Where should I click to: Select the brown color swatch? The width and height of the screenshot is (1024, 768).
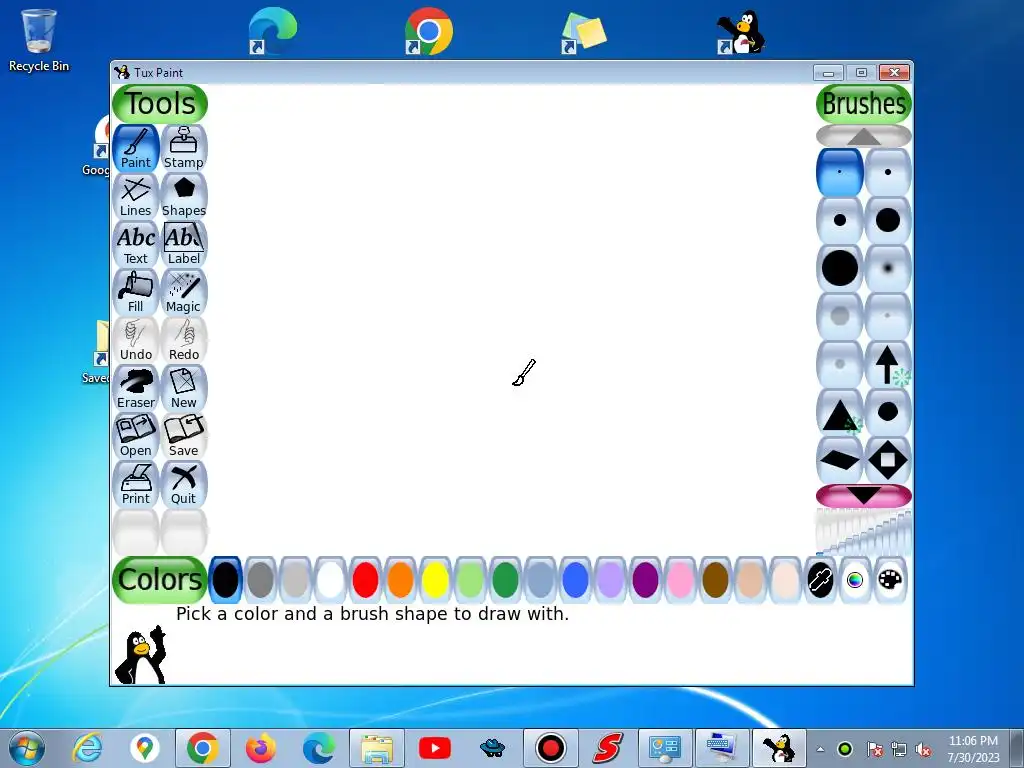[715, 580]
